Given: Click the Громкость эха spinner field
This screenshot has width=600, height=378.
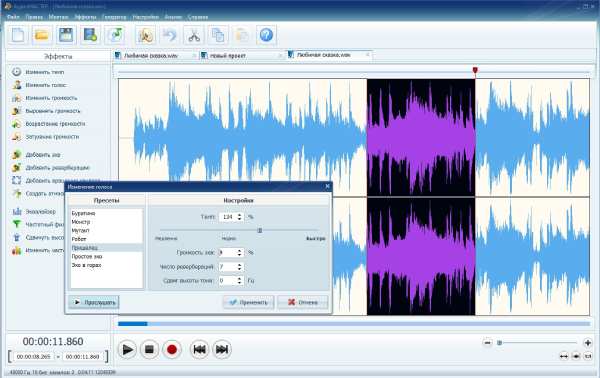Looking at the screenshot, I should 231,253.
